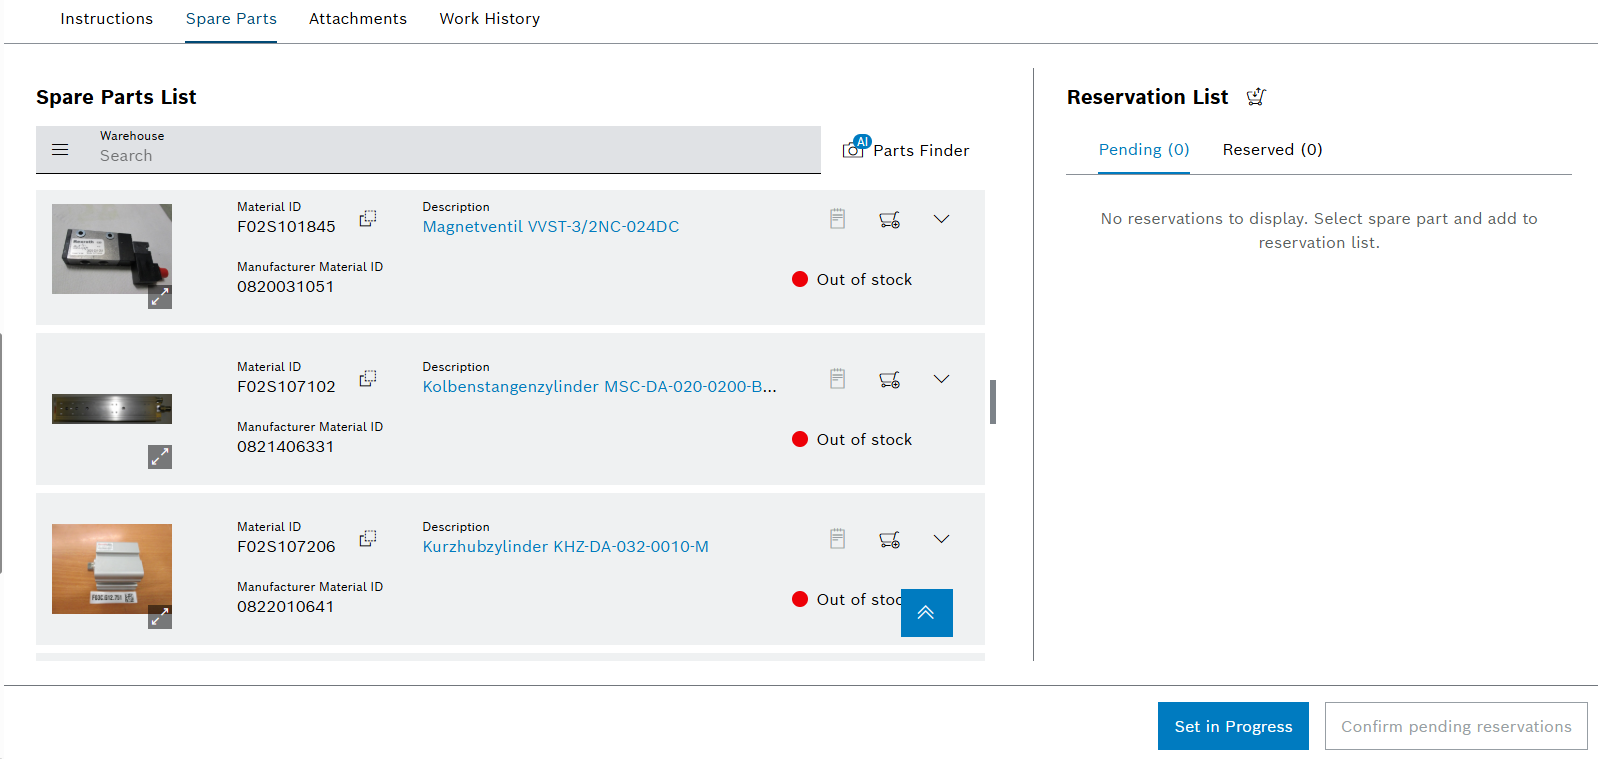
Task: Open the Attachments tab
Action: pyautogui.click(x=357, y=19)
